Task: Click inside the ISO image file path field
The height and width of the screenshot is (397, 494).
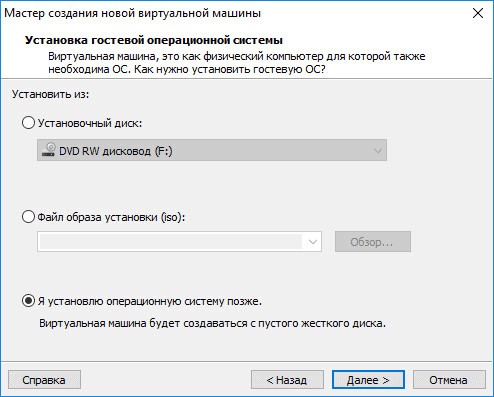Action: coord(171,242)
